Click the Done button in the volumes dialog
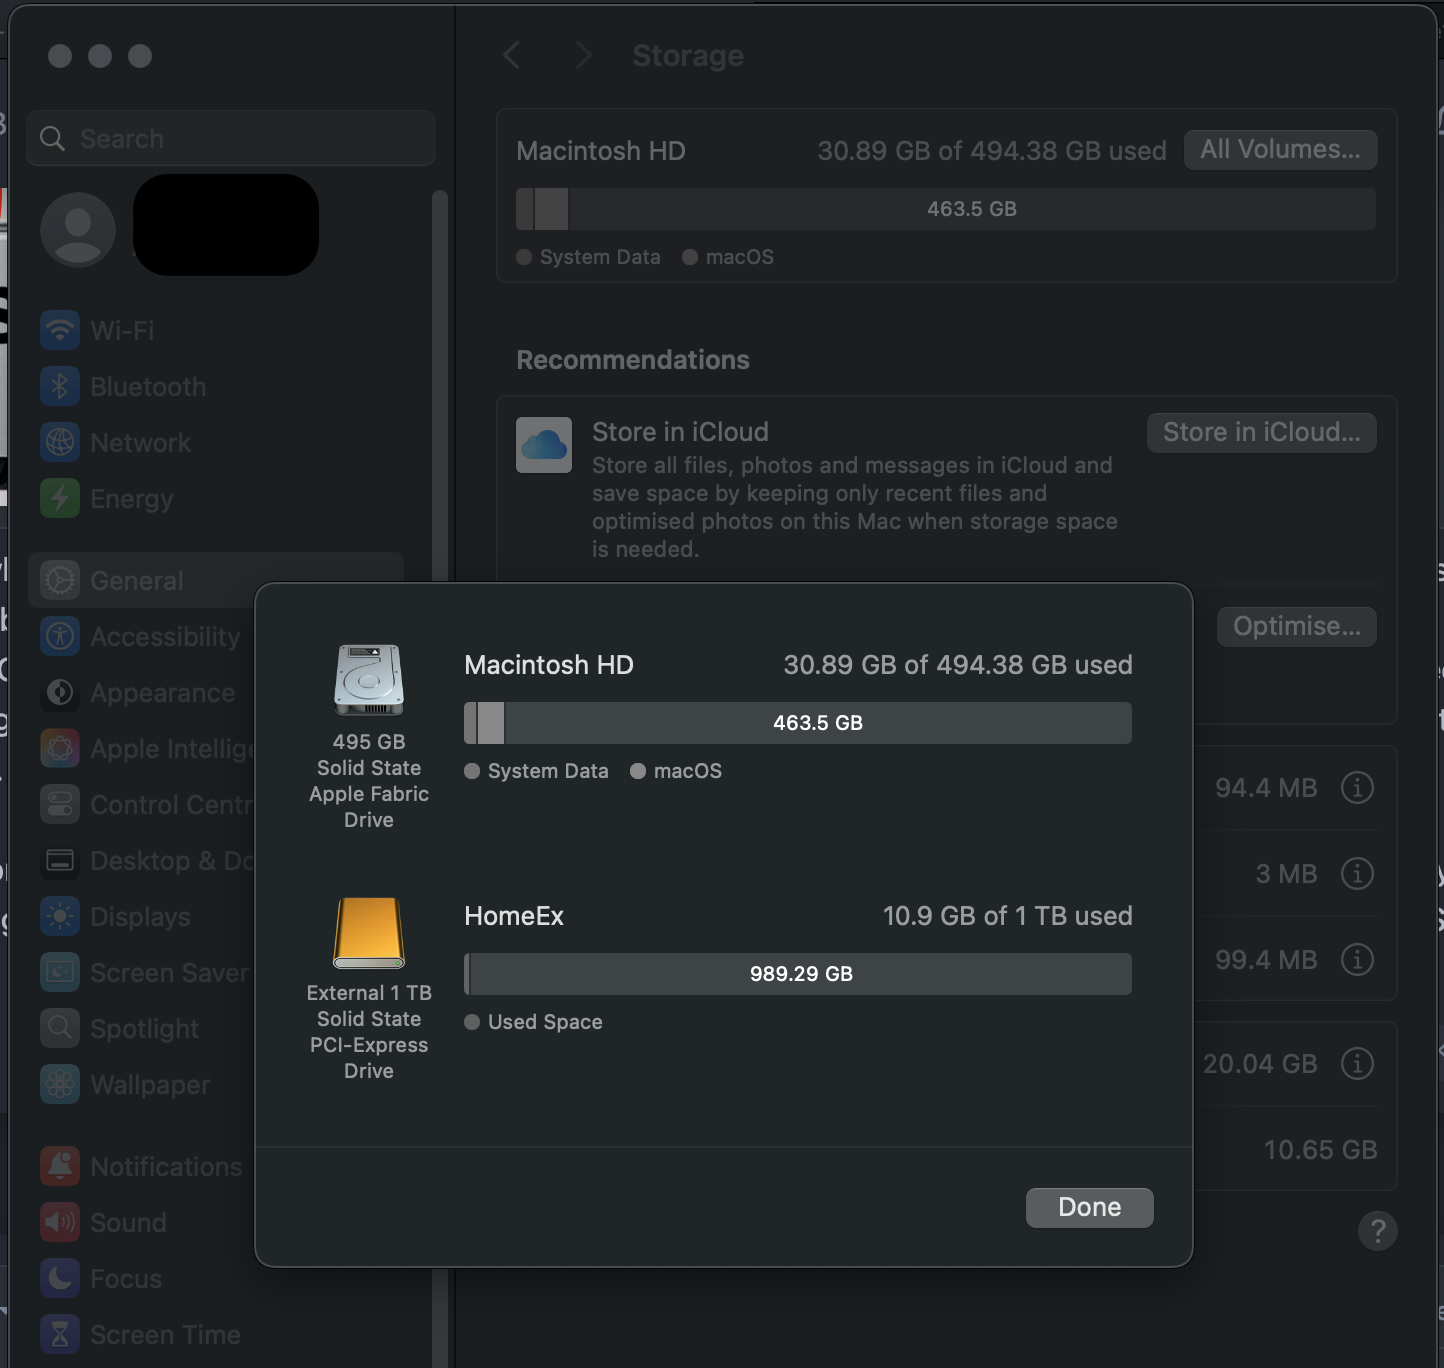This screenshot has height=1368, width=1444. point(1089,1207)
